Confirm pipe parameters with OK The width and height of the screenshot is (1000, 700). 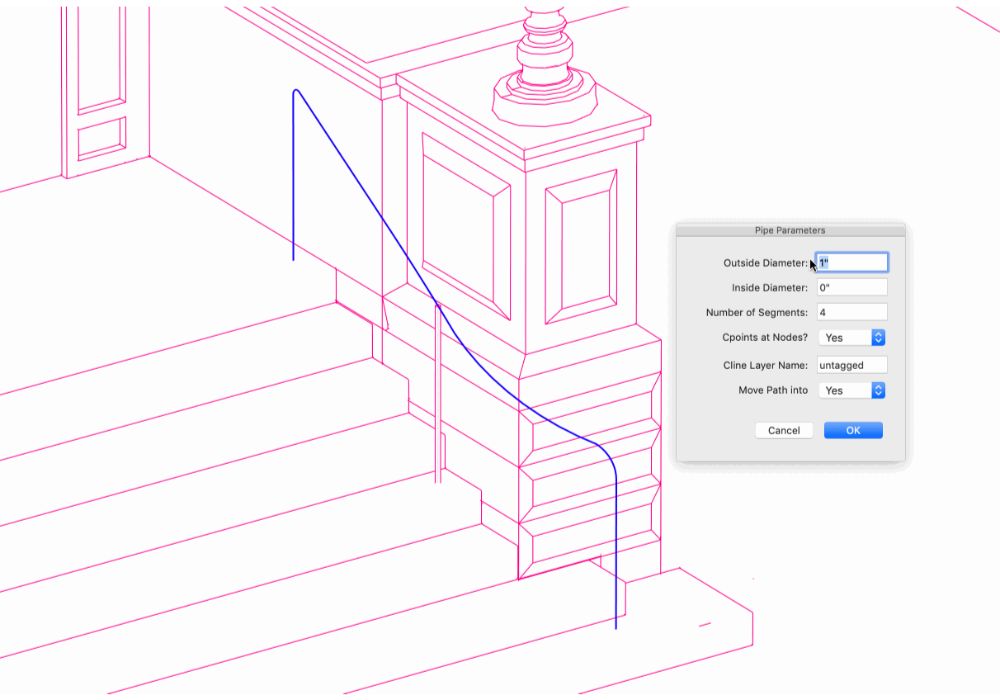(x=853, y=430)
